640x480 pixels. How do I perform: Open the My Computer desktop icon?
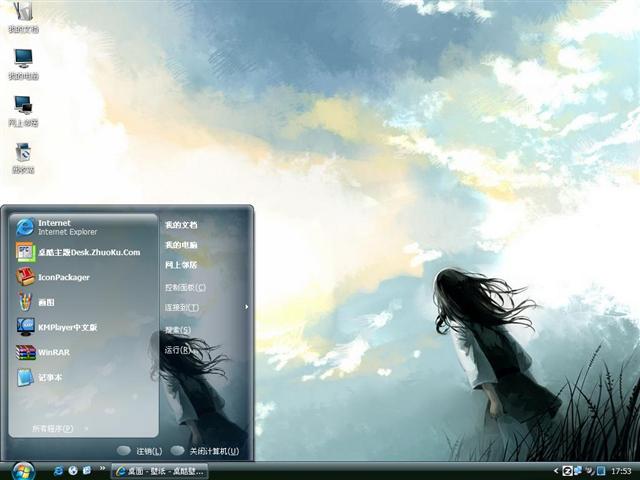[x=23, y=64]
